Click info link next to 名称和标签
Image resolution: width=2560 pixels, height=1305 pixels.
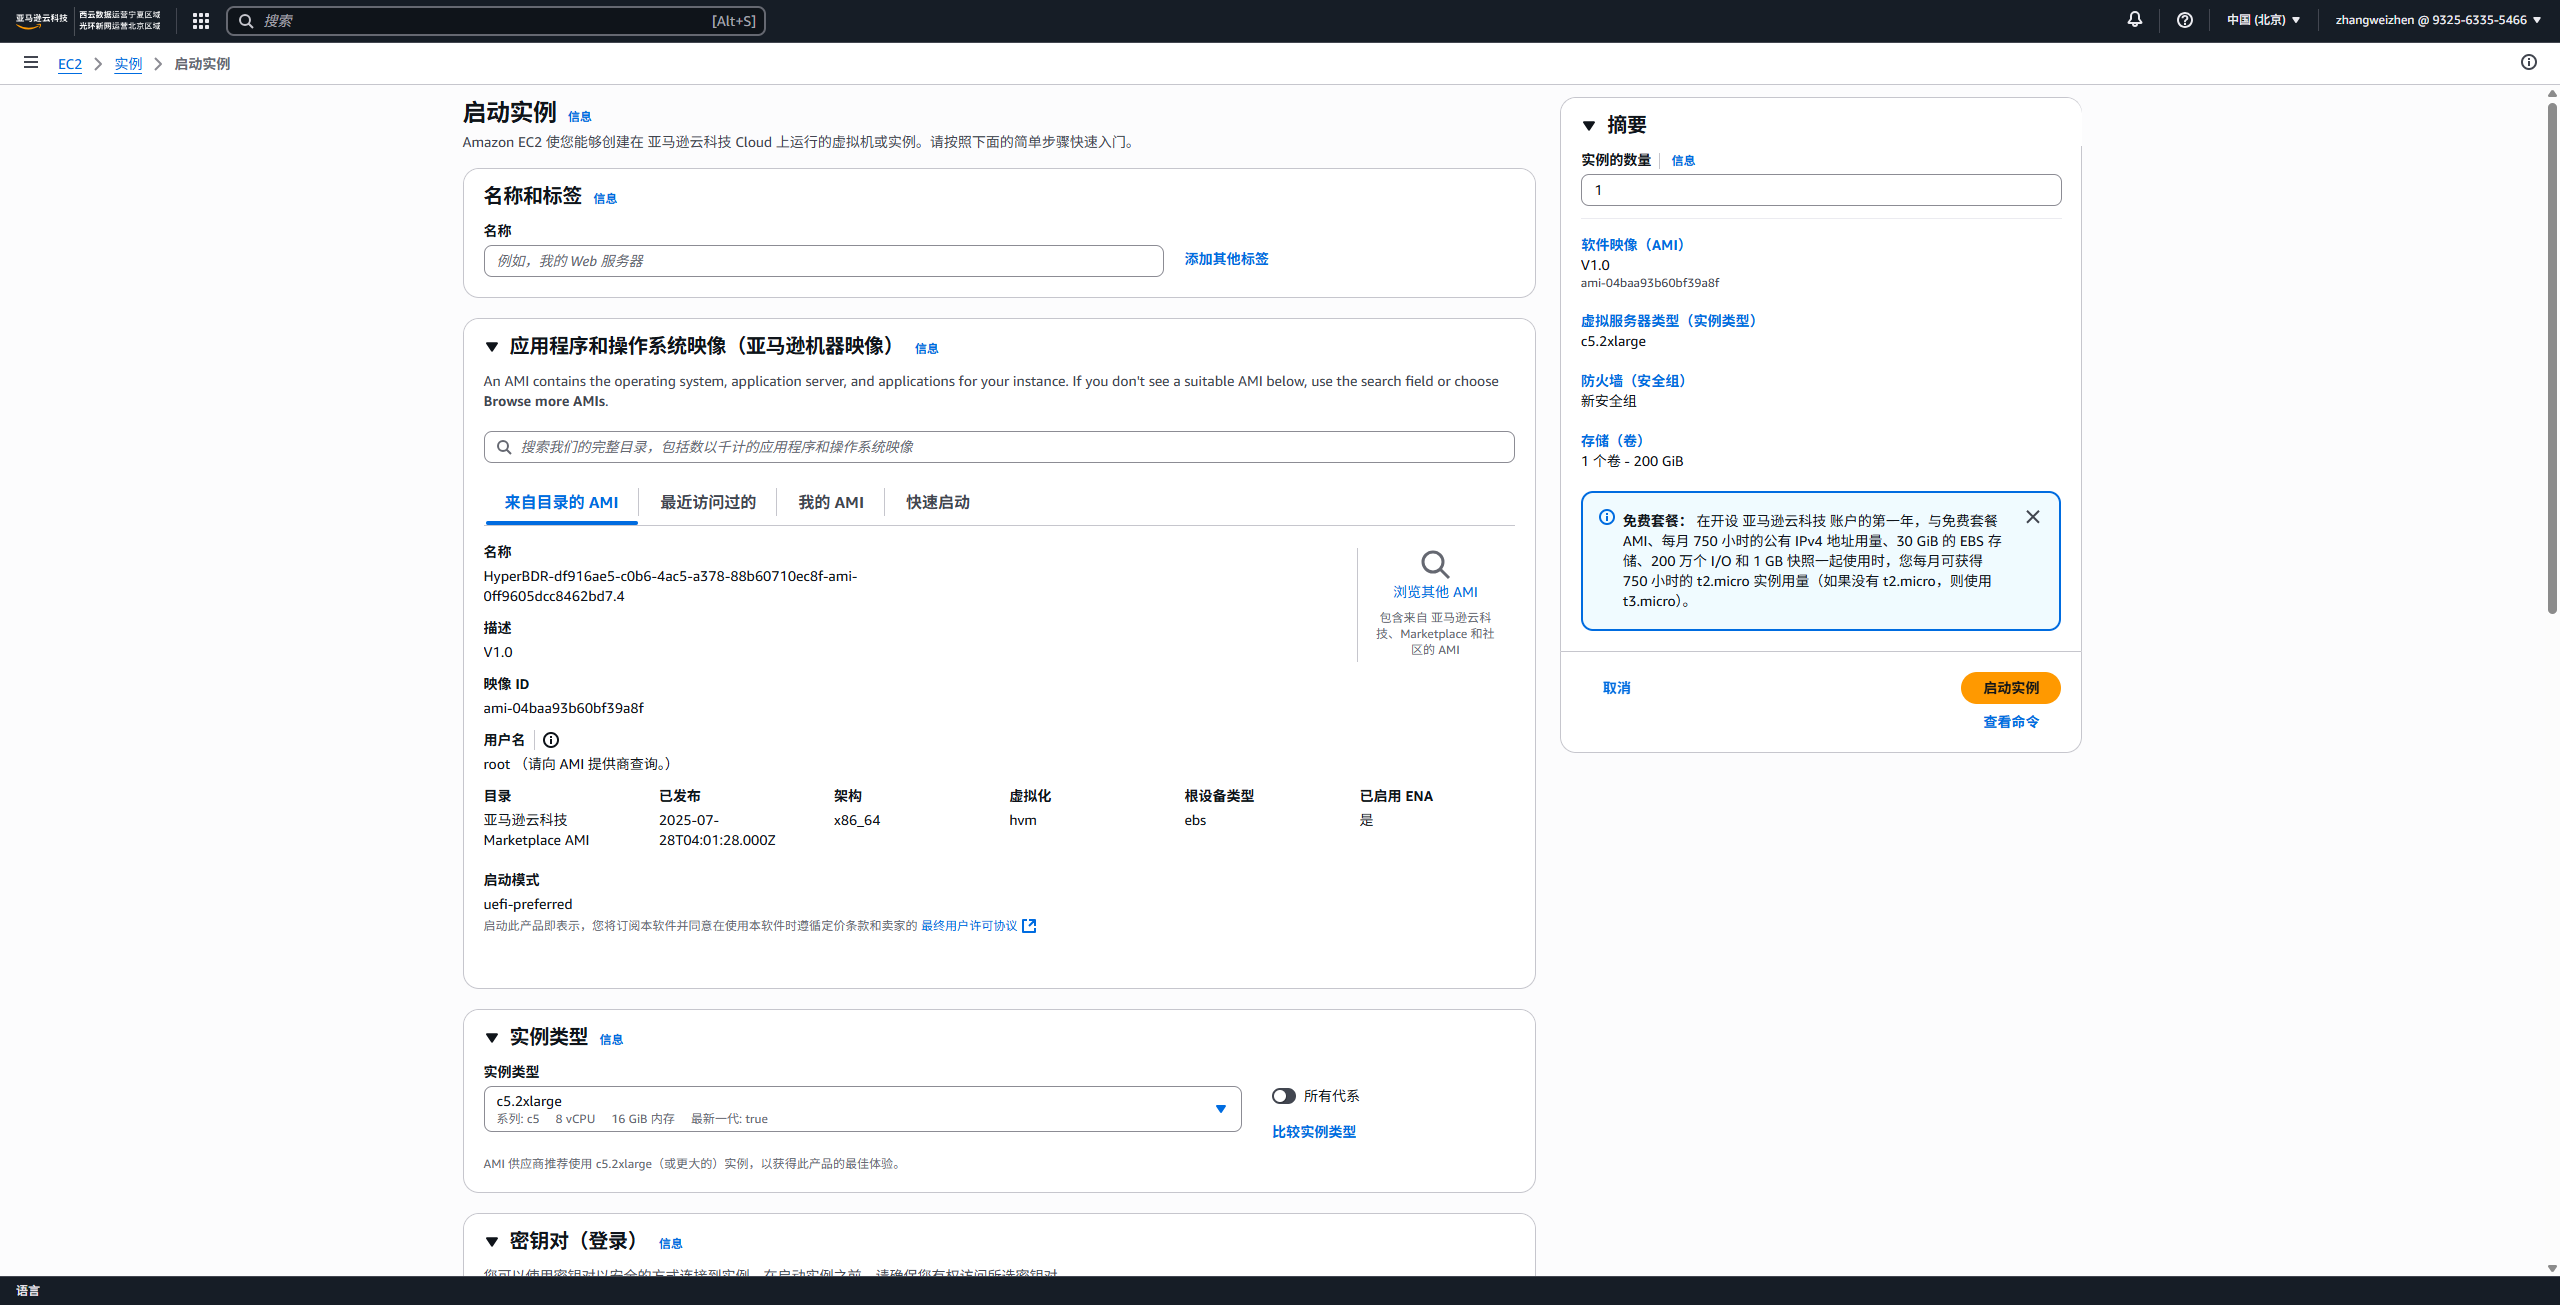pos(605,199)
